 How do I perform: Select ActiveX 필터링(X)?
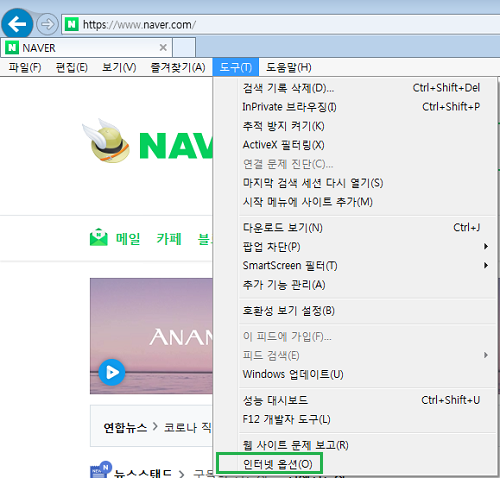pyautogui.click(x=355, y=145)
